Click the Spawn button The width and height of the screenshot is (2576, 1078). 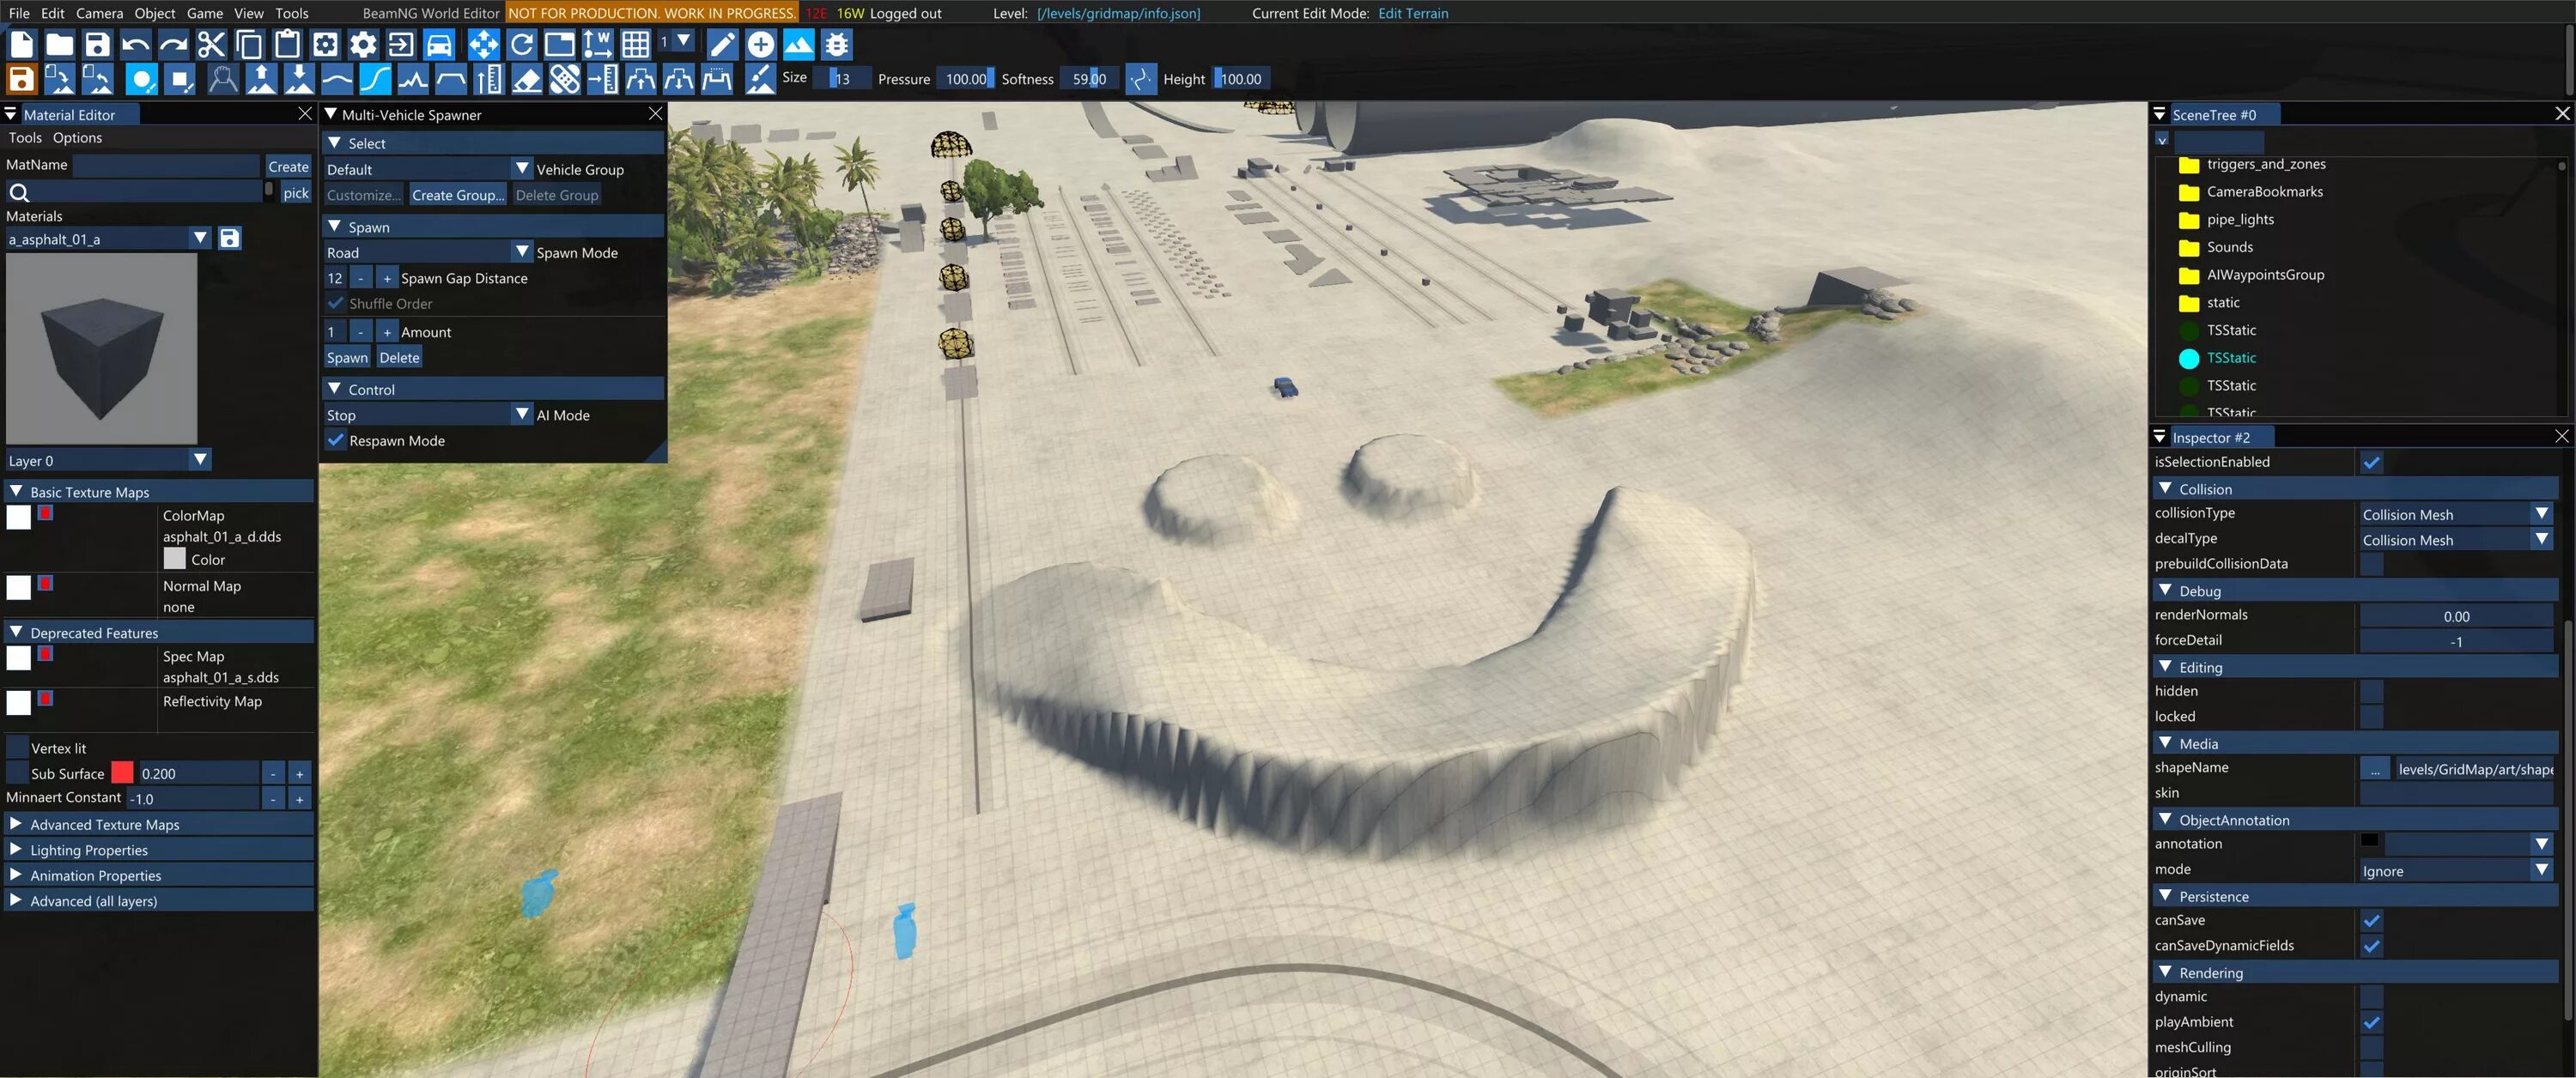pos(347,357)
